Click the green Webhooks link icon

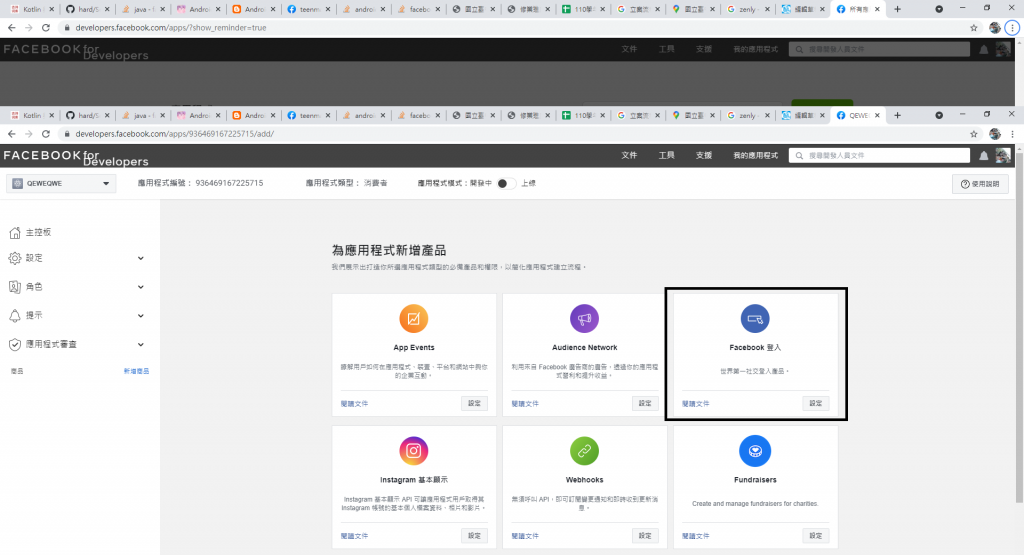click(x=584, y=451)
